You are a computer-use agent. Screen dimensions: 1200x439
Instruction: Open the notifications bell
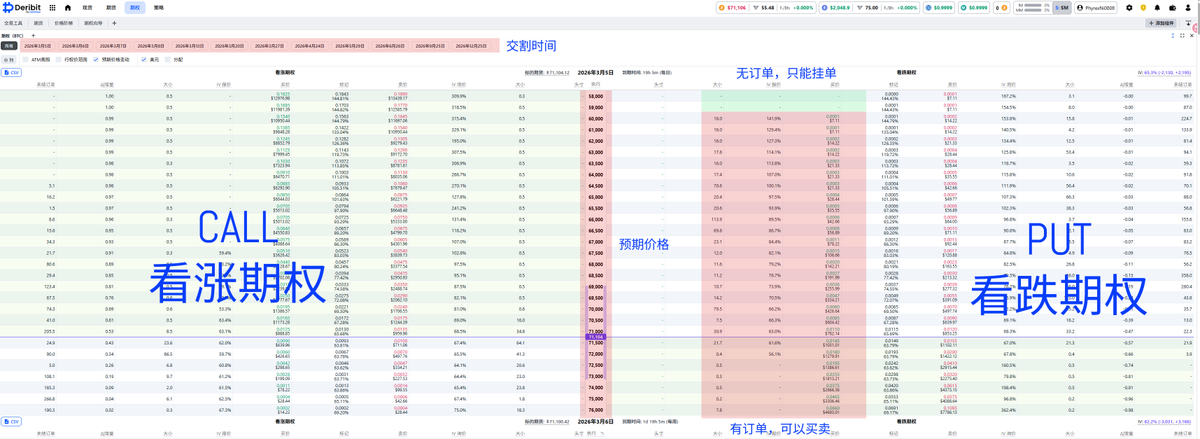pyautogui.click(x=1158, y=7)
